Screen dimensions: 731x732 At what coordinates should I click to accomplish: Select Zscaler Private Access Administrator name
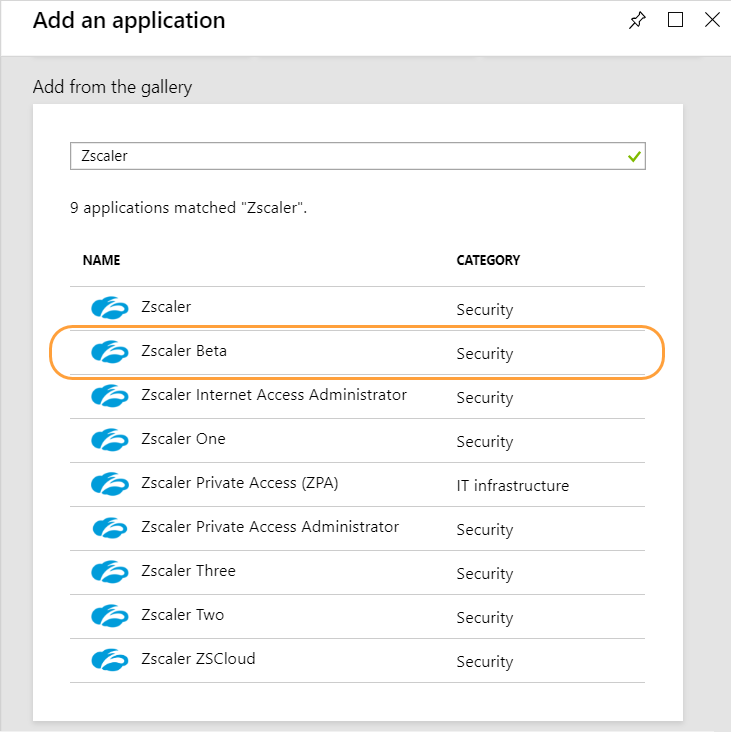(270, 527)
